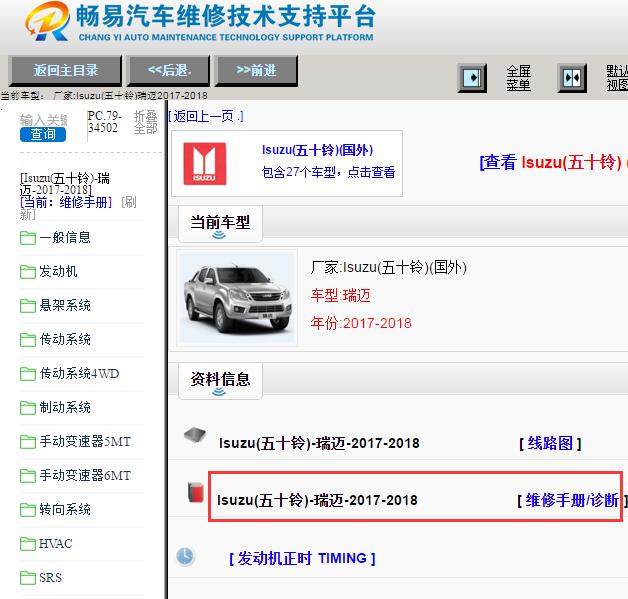Focus the keyword search input field

(43, 120)
